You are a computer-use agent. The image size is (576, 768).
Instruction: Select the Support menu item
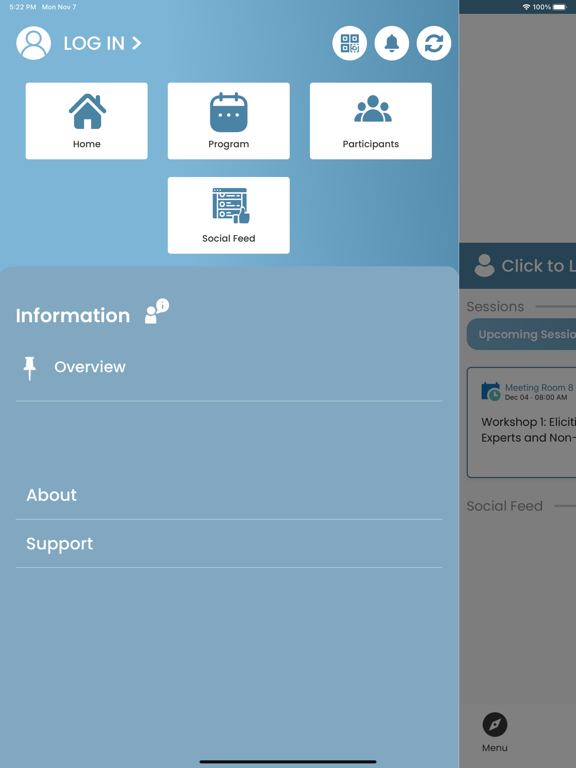[x=229, y=544]
